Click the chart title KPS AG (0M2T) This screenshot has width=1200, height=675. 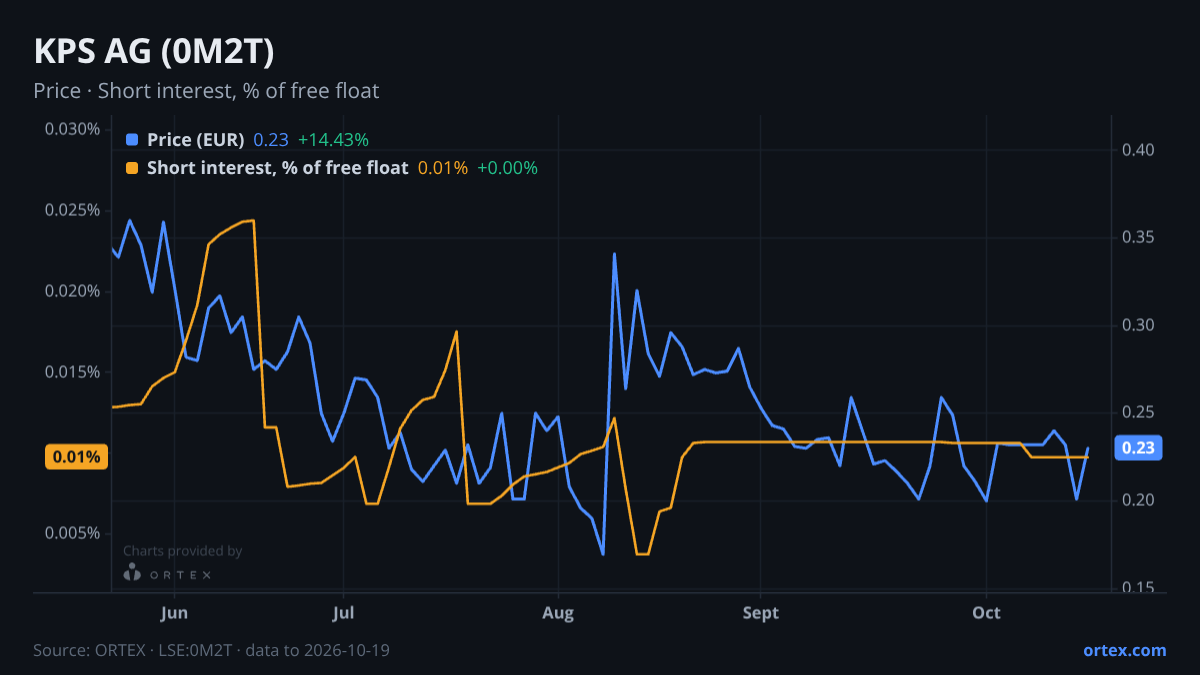click(x=154, y=52)
